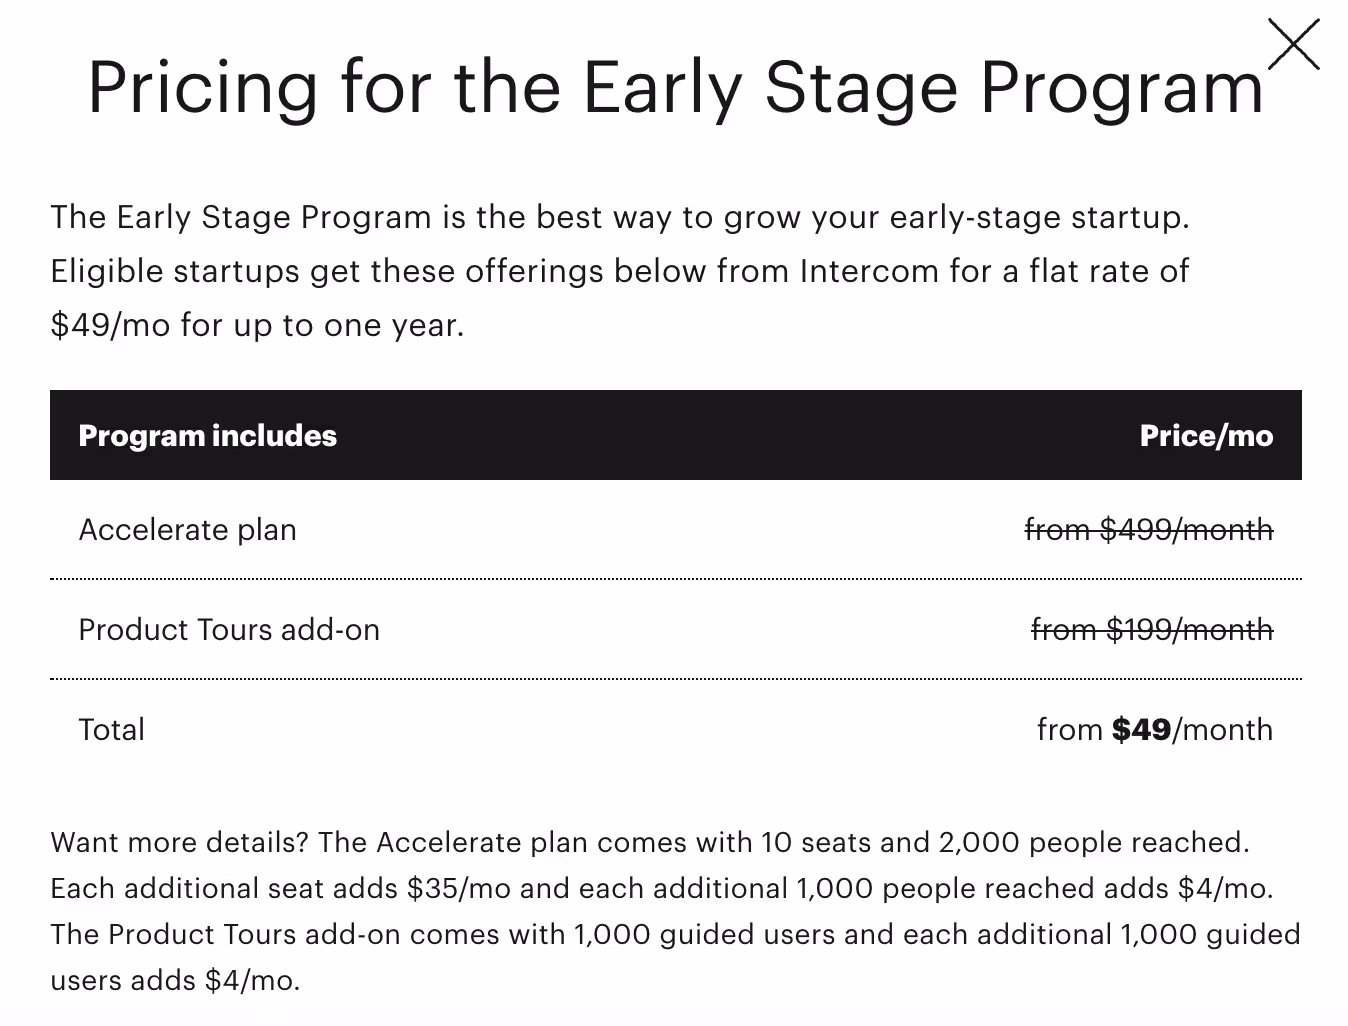Select the Accelerate plan row label
Image resolution: width=1348 pixels, height=1026 pixels.
(x=188, y=529)
